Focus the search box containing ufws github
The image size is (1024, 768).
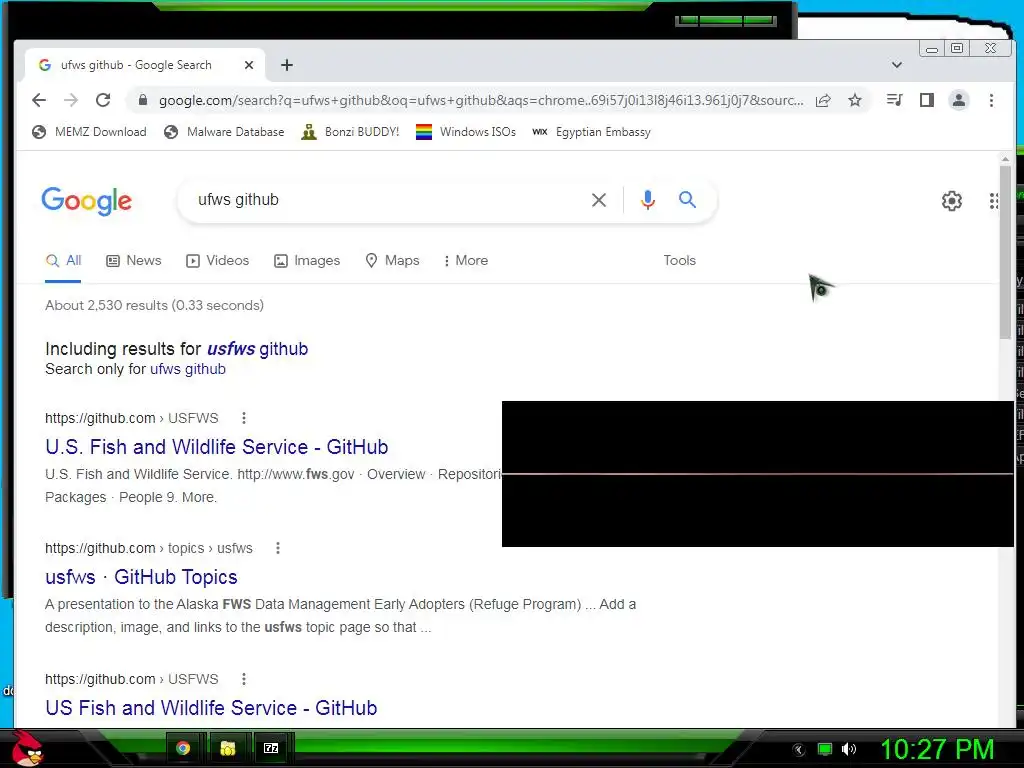tap(385, 200)
